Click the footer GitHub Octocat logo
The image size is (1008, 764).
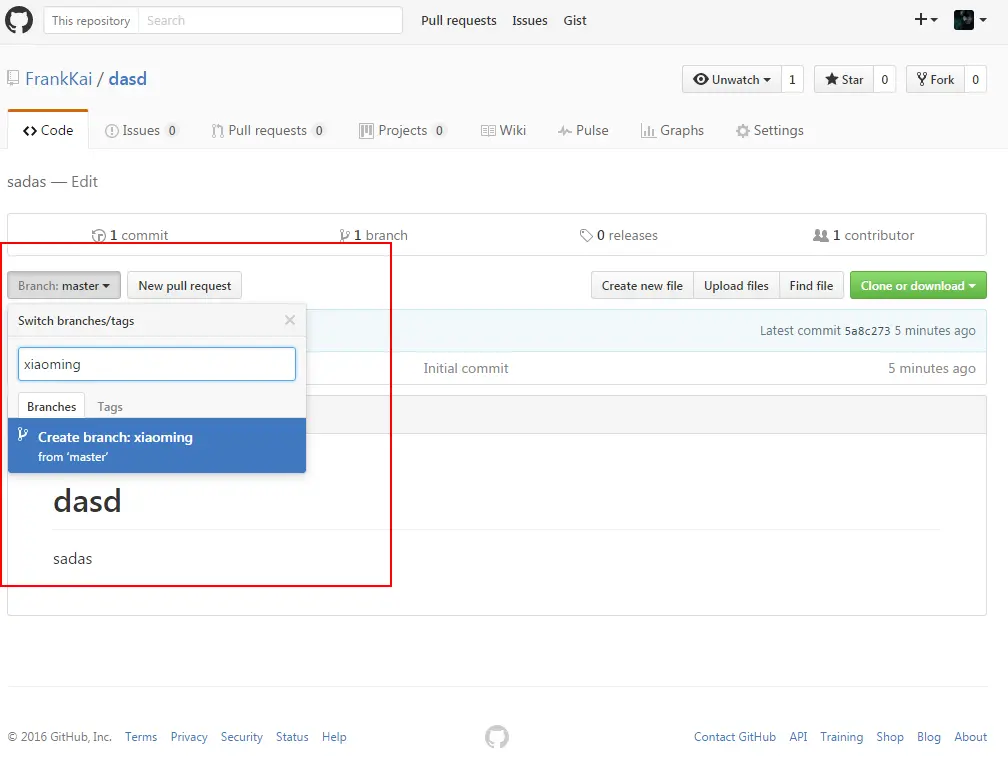(x=497, y=737)
